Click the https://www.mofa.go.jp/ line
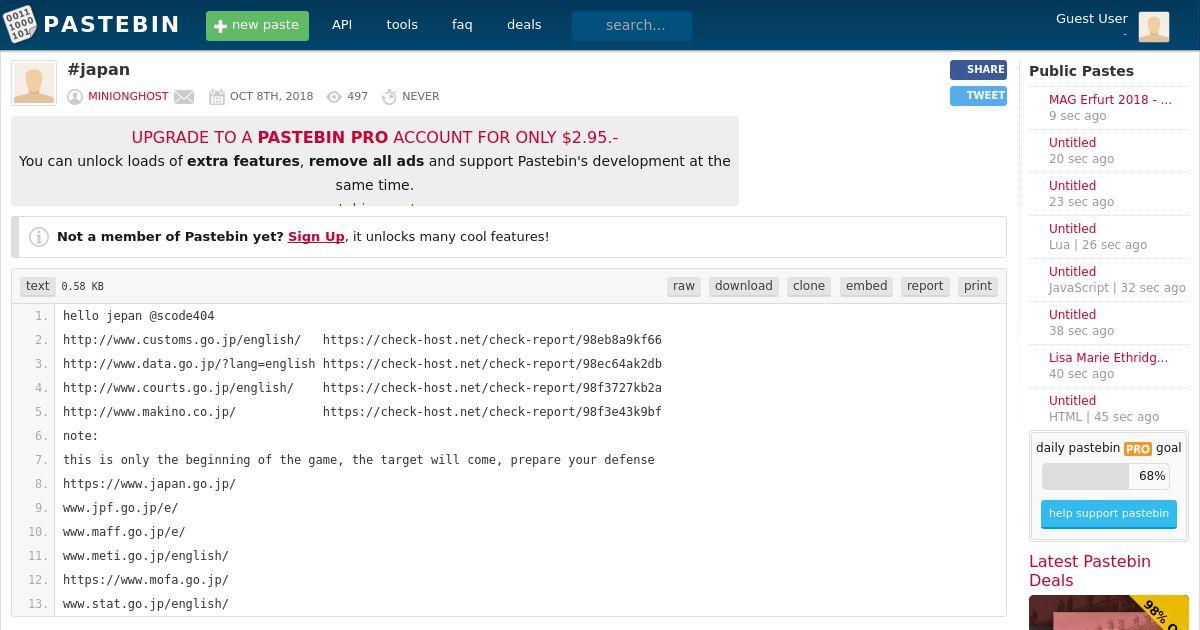Viewport: 1200px width, 630px height. tap(146, 580)
